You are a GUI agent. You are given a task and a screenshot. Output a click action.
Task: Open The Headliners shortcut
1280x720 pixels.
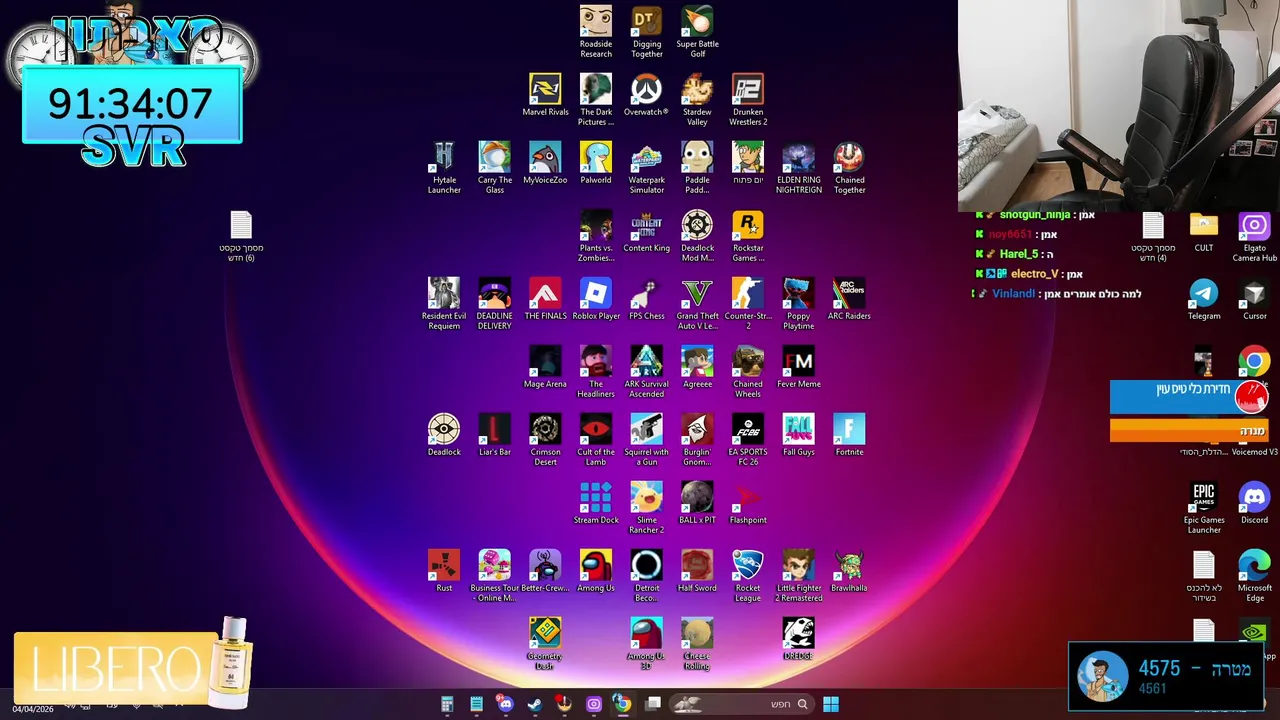[596, 372]
